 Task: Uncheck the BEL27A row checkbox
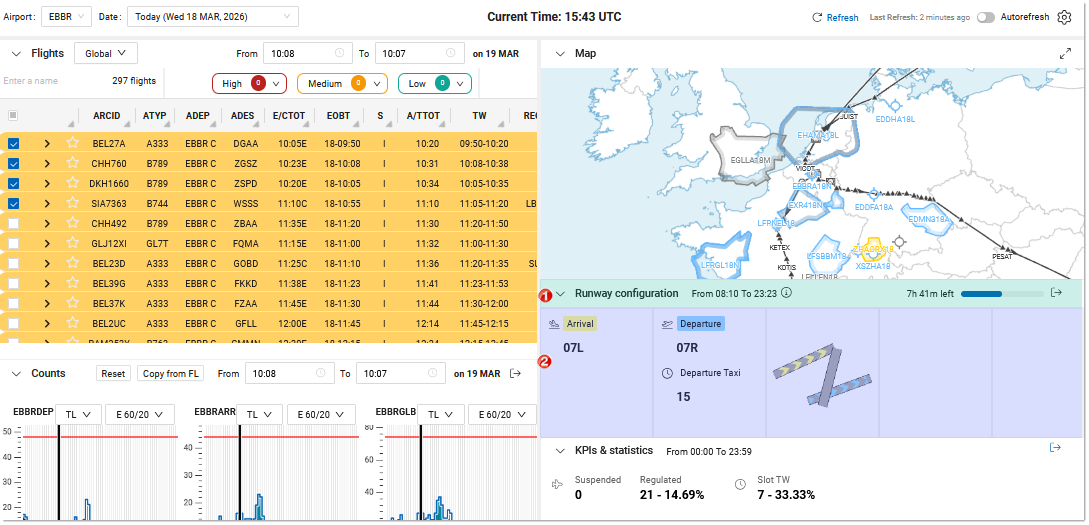coord(13,143)
